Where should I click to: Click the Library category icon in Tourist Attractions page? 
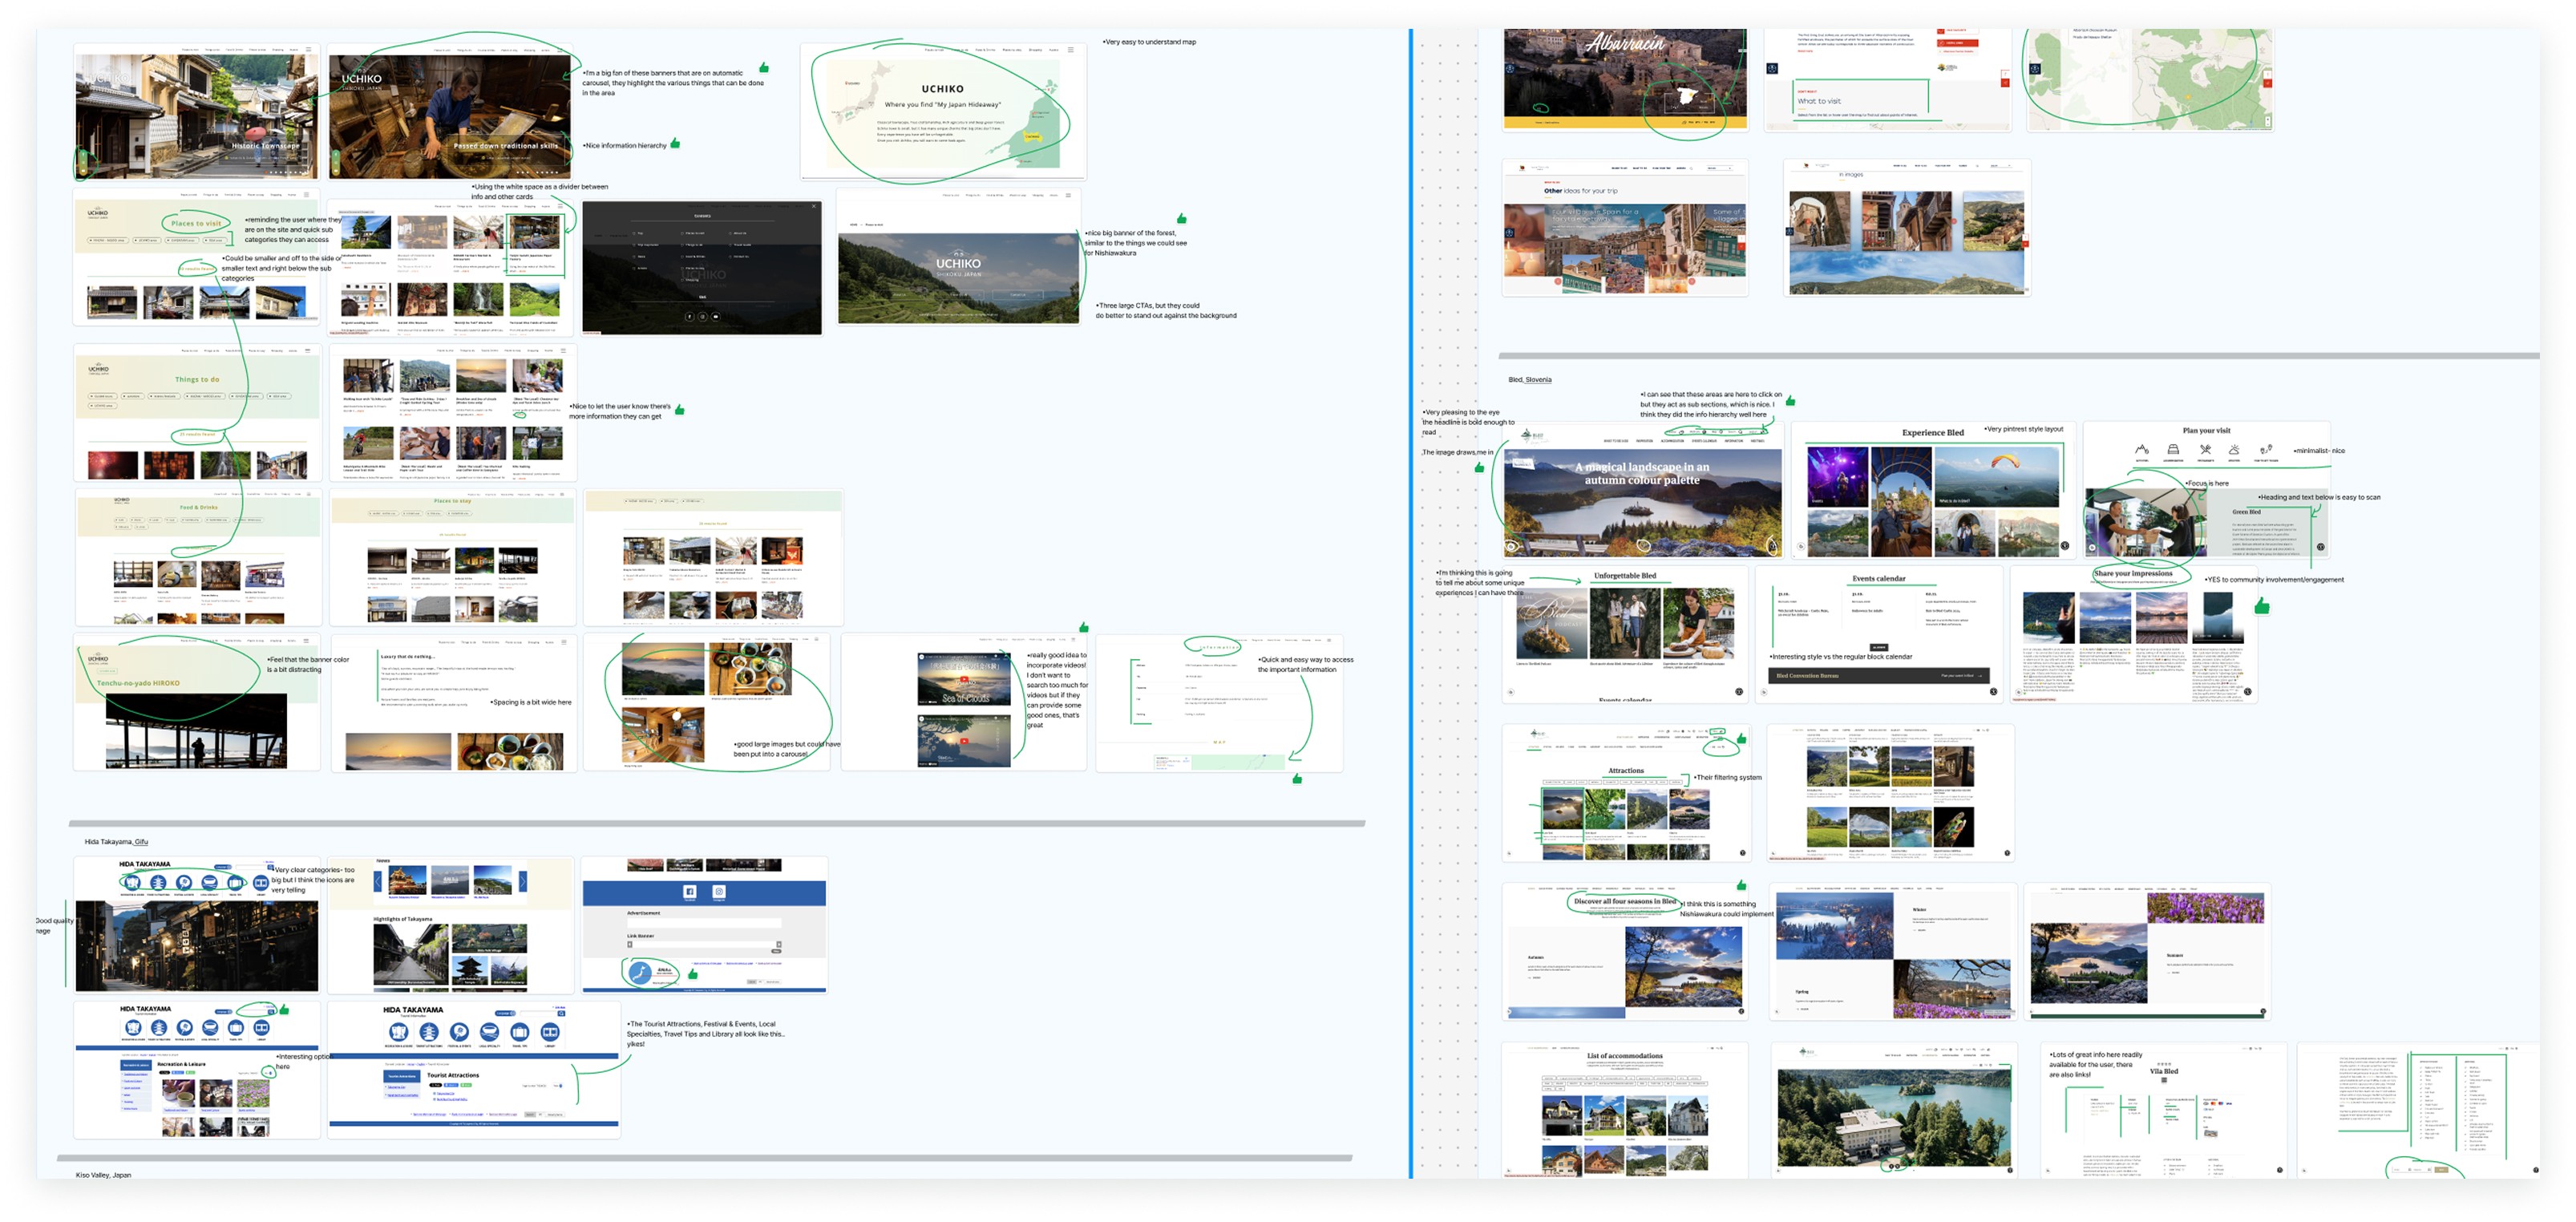[x=549, y=1032]
